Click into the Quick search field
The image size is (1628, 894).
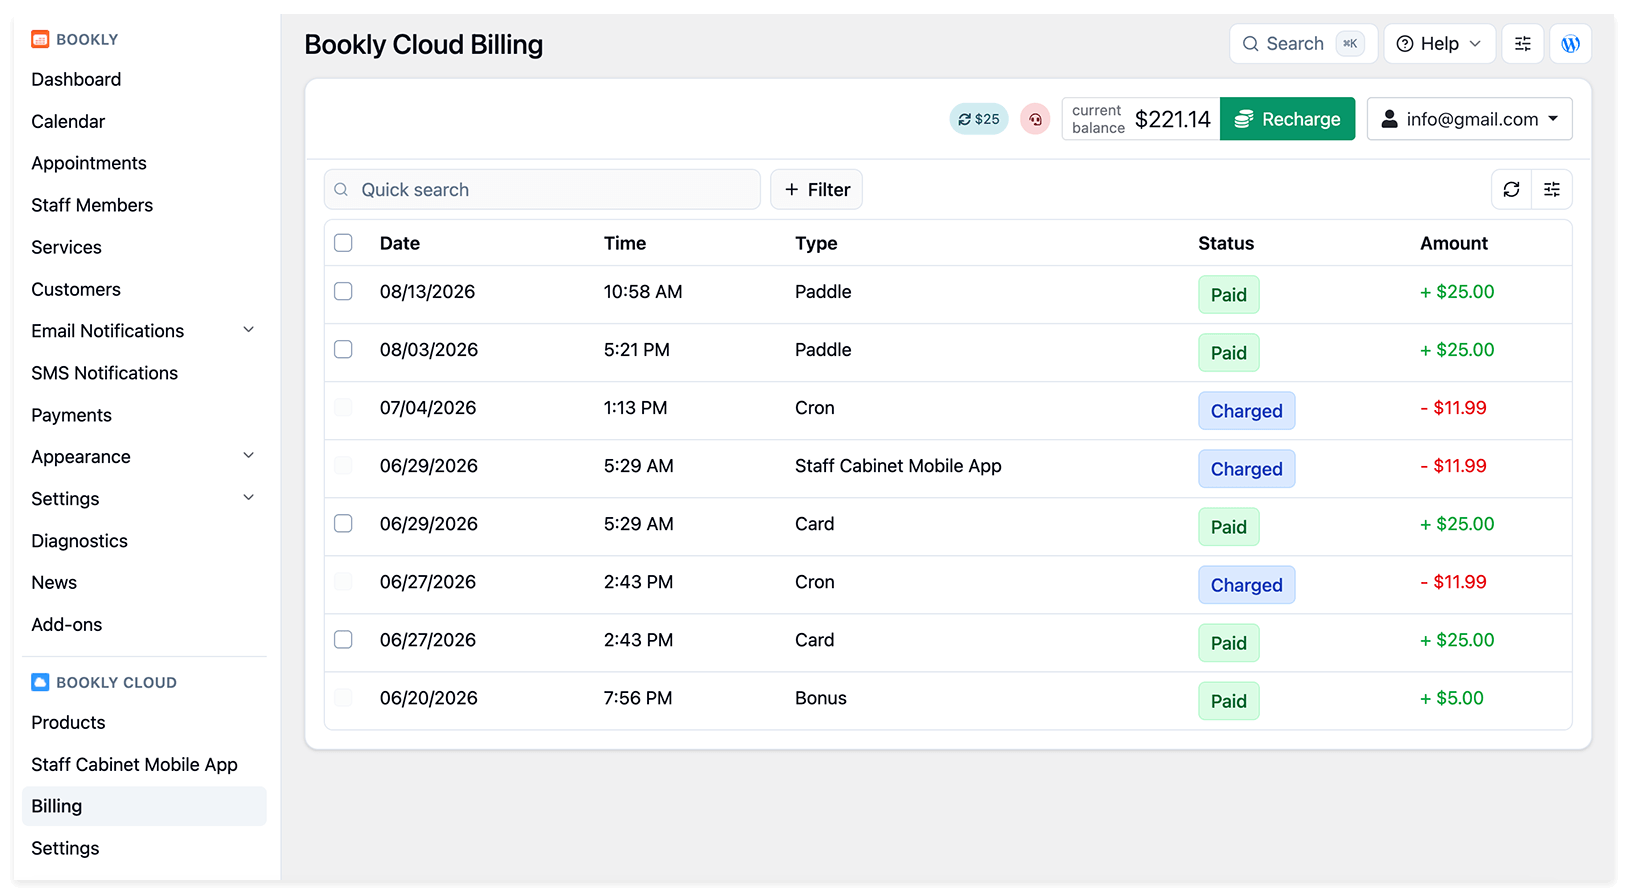coord(542,190)
